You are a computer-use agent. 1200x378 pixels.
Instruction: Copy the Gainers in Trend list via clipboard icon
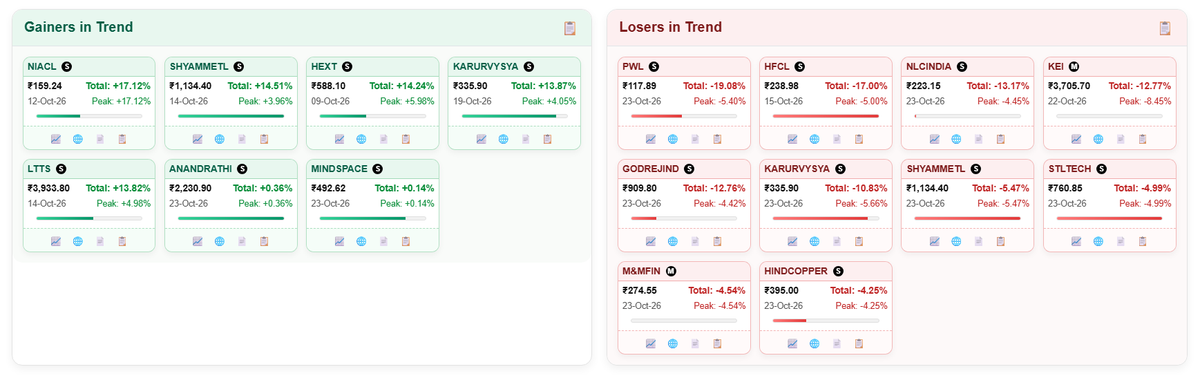coord(570,28)
